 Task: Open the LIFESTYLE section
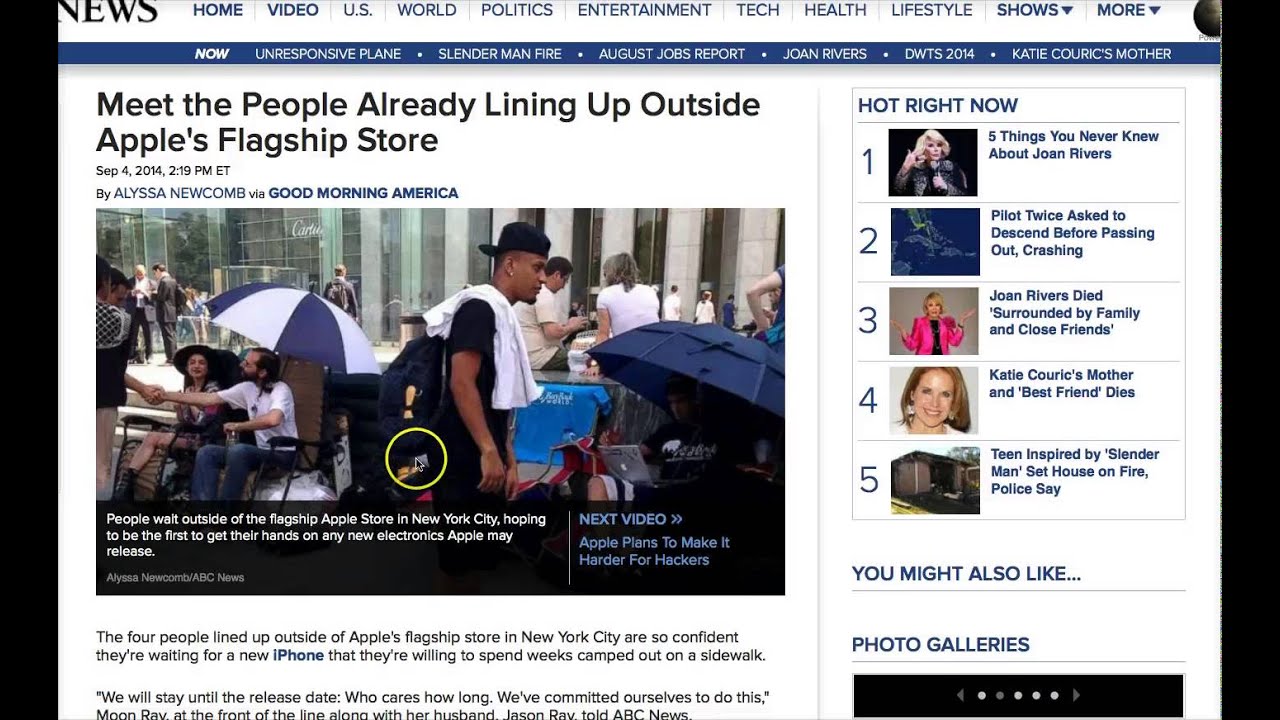pos(932,10)
